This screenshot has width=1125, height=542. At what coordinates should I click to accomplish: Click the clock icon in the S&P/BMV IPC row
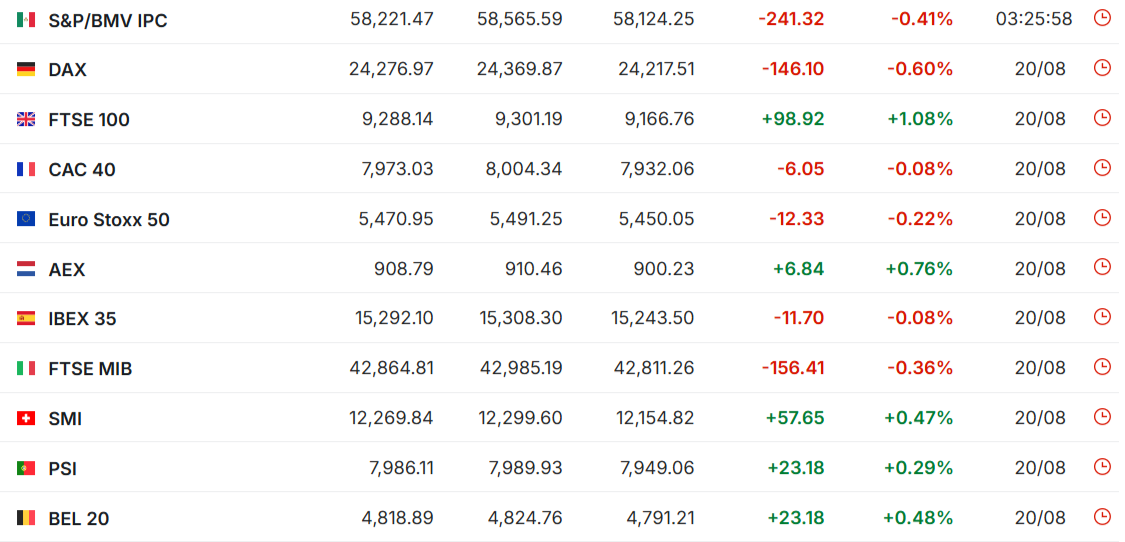pos(1101,19)
